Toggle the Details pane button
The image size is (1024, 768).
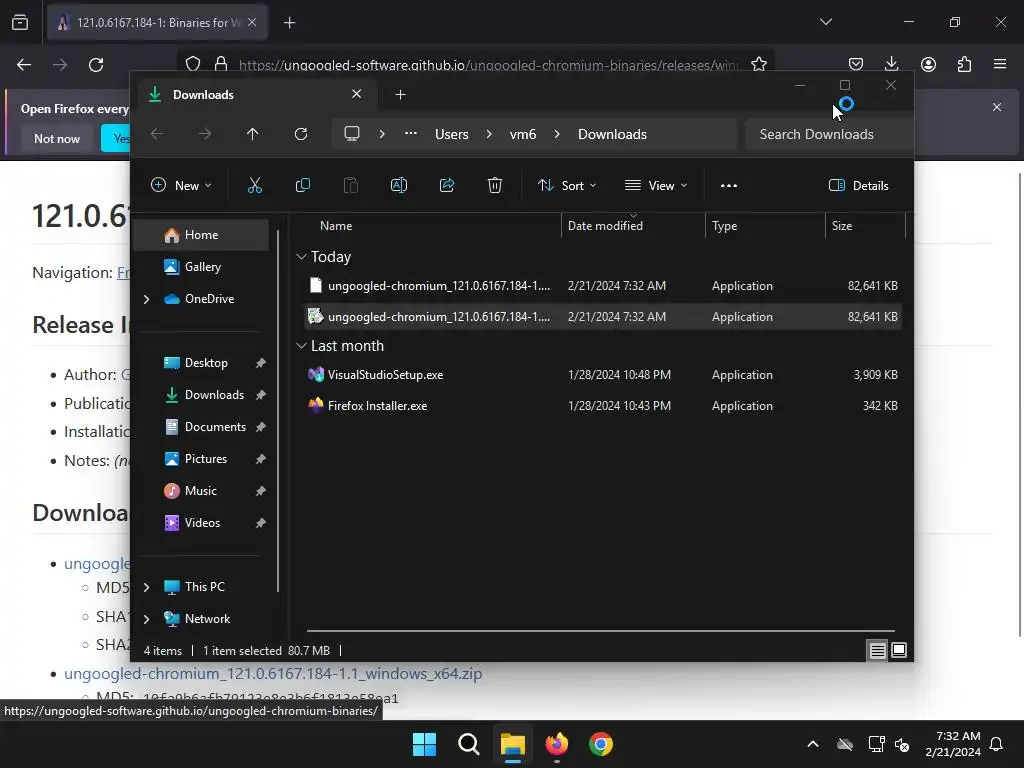coord(859,185)
